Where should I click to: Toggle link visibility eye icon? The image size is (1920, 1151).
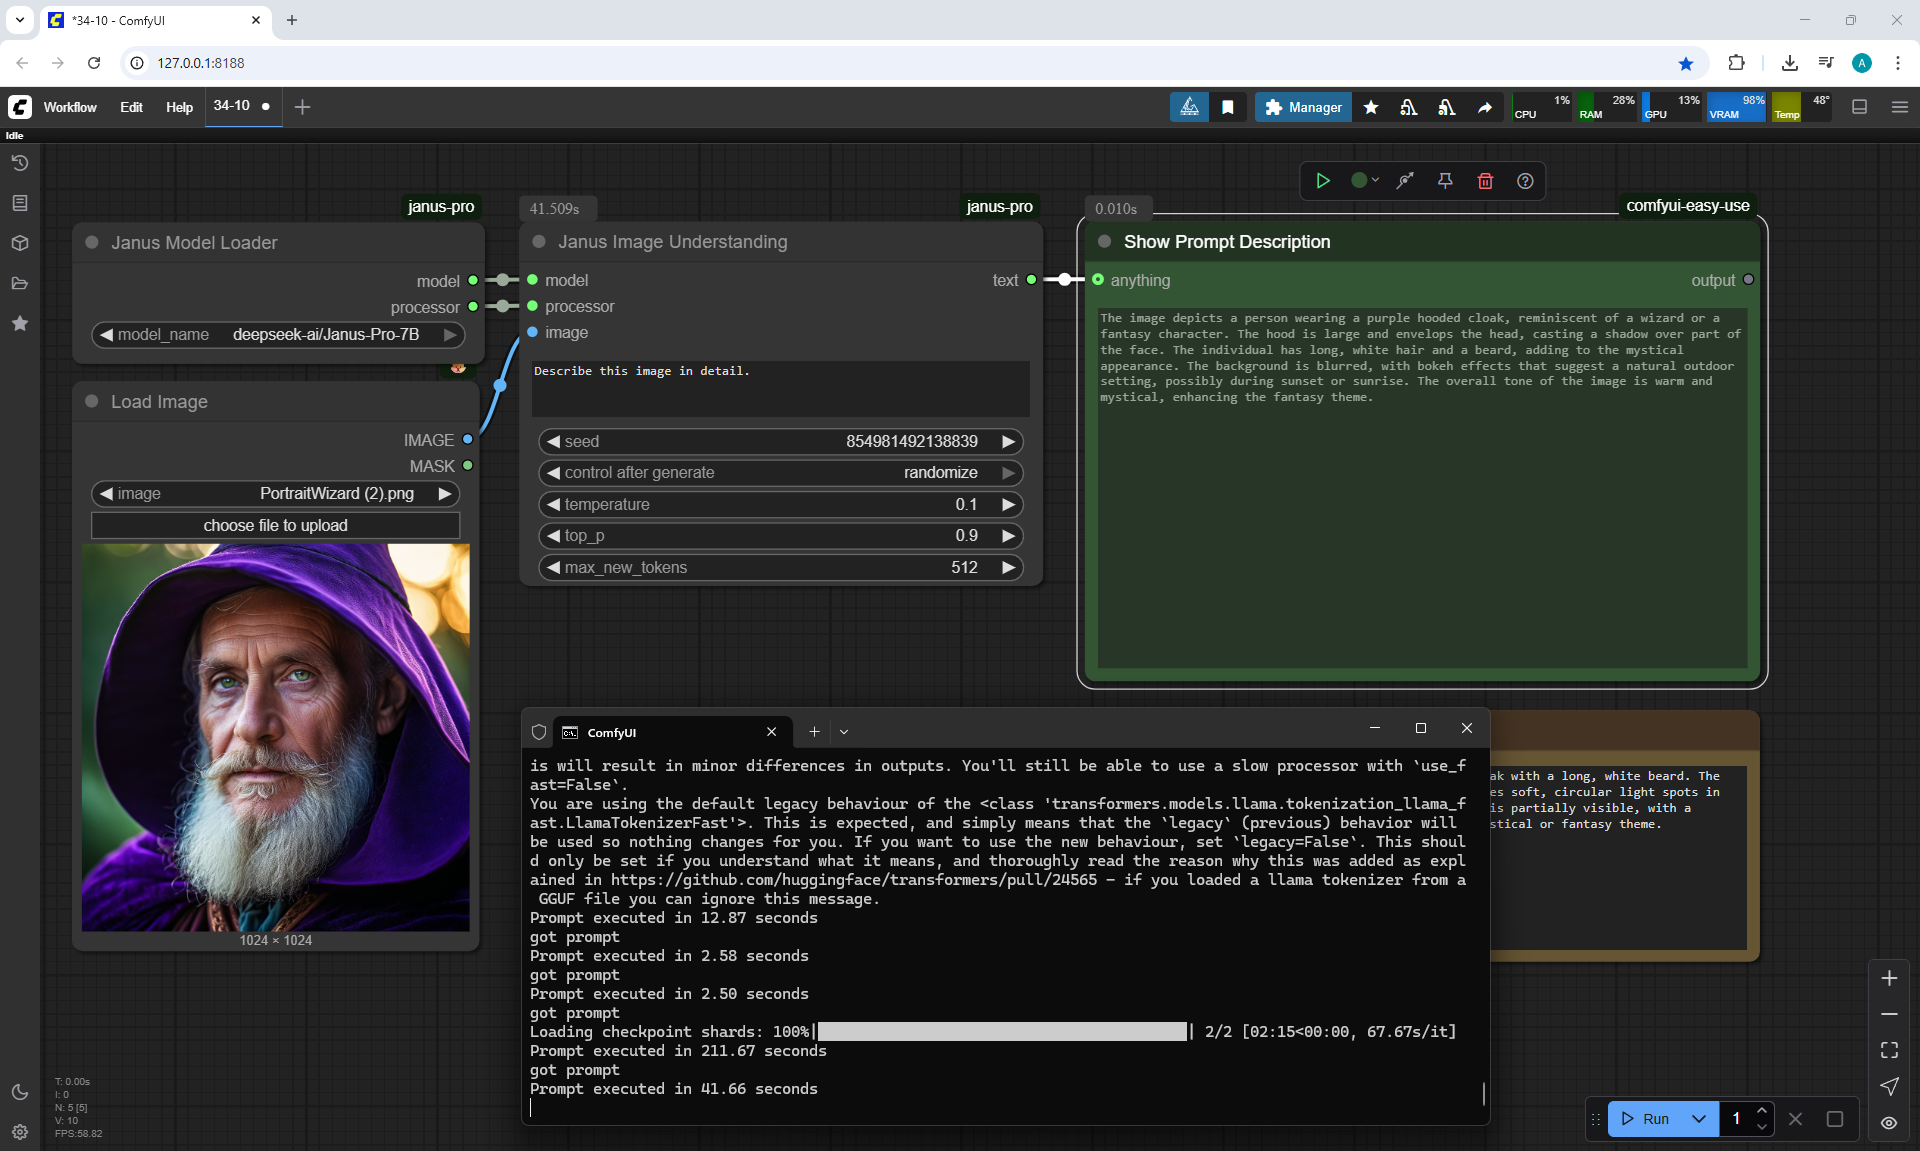coord(1889,1122)
